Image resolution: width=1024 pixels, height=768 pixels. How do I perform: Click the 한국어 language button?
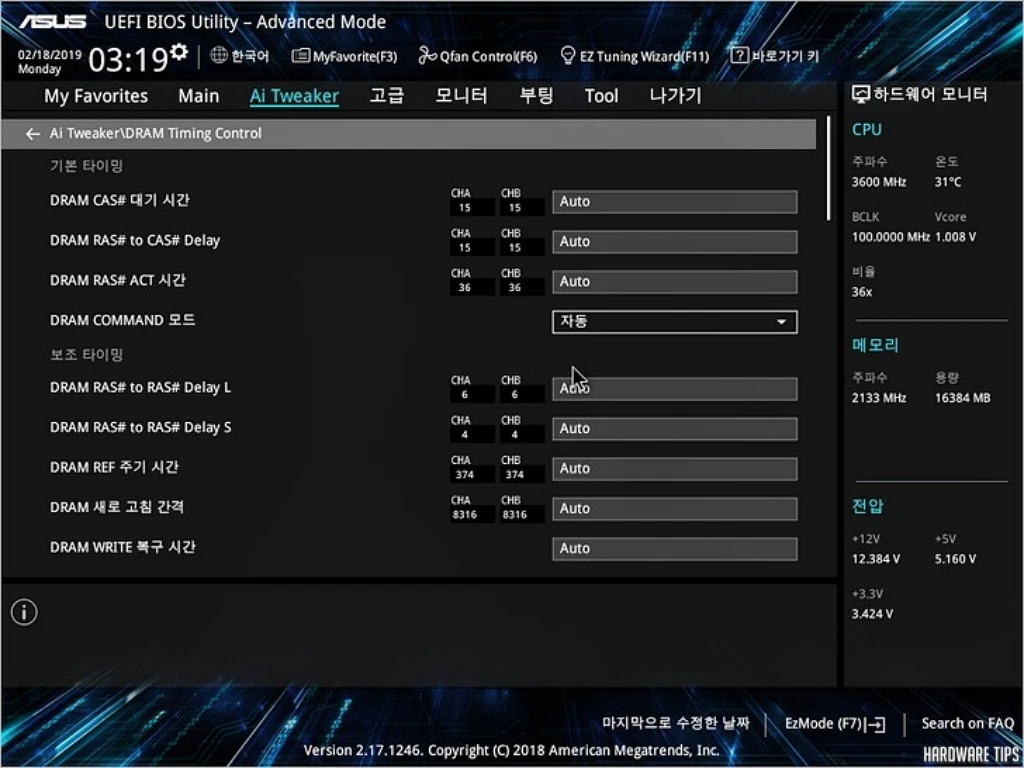tap(240, 56)
